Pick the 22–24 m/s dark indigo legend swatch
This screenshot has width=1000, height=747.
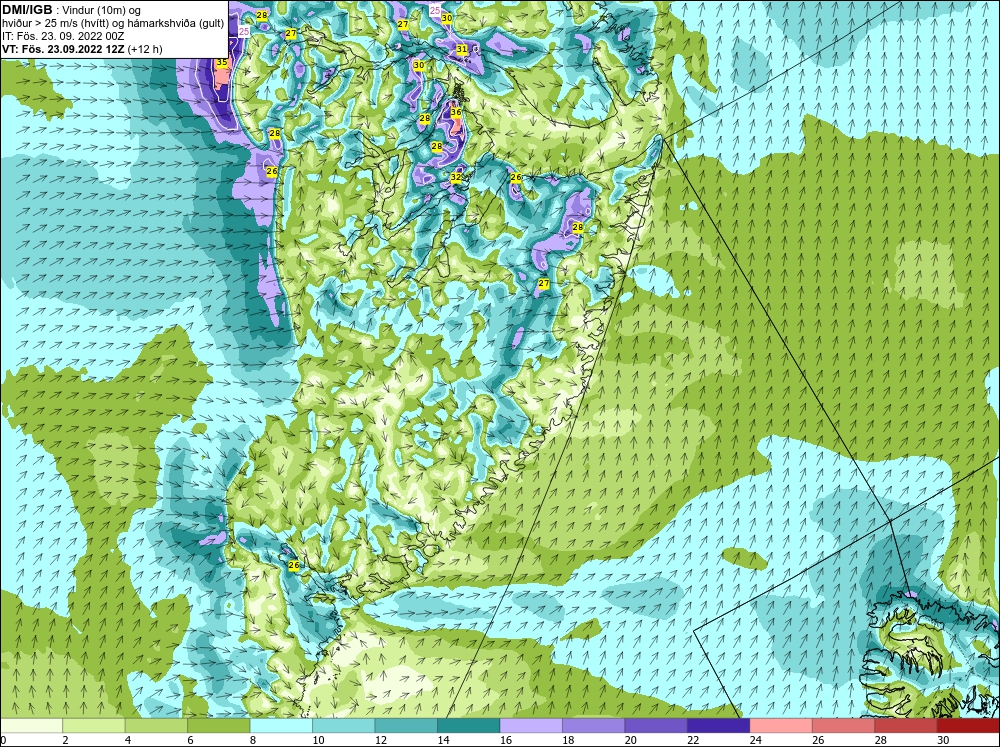719,725
